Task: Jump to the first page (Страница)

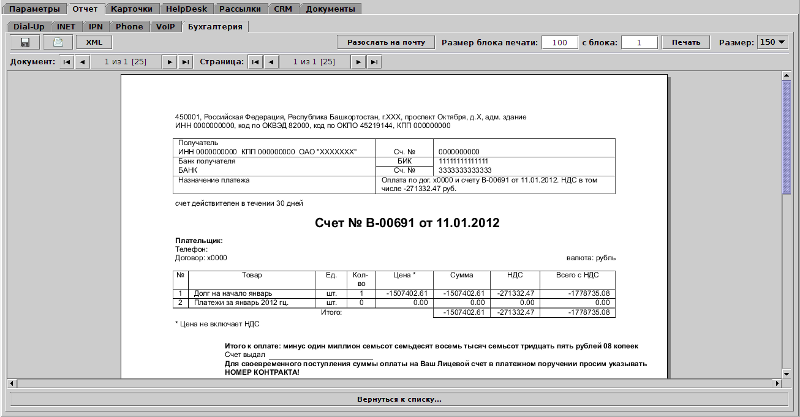Action: (x=254, y=62)
